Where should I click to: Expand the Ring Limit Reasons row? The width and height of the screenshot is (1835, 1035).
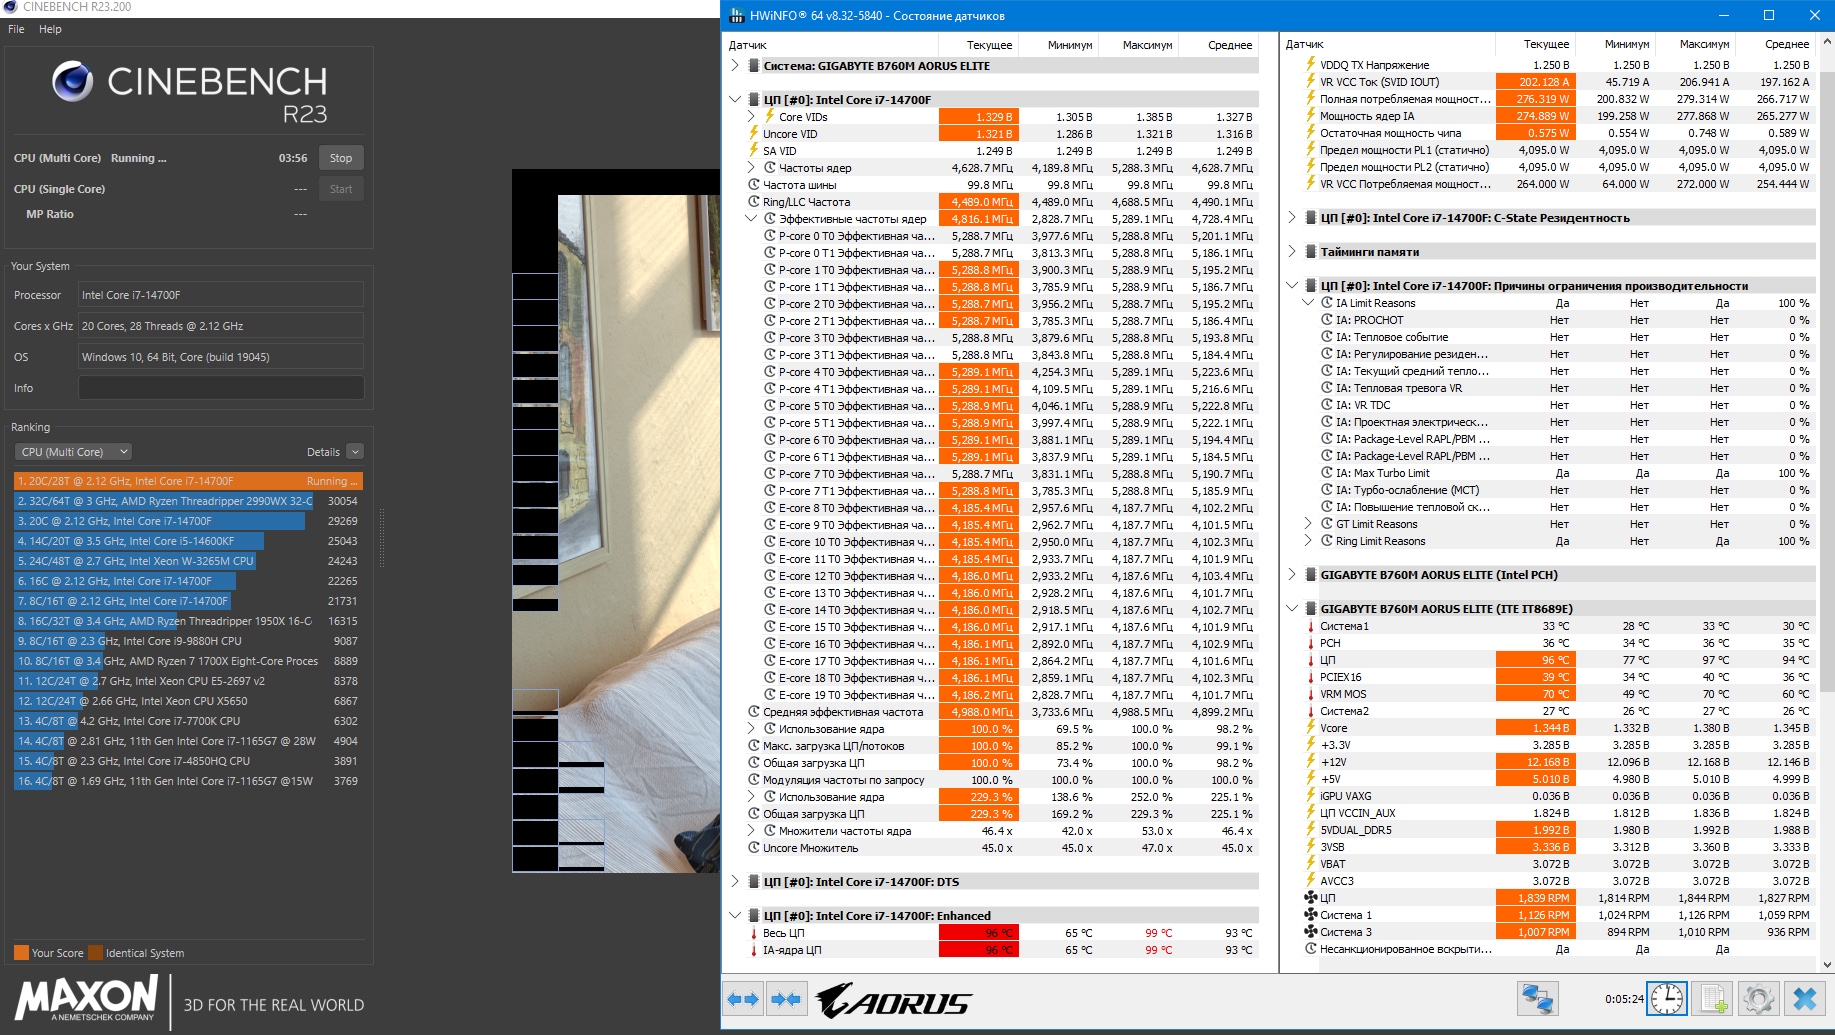click(x=1308, y=541)
